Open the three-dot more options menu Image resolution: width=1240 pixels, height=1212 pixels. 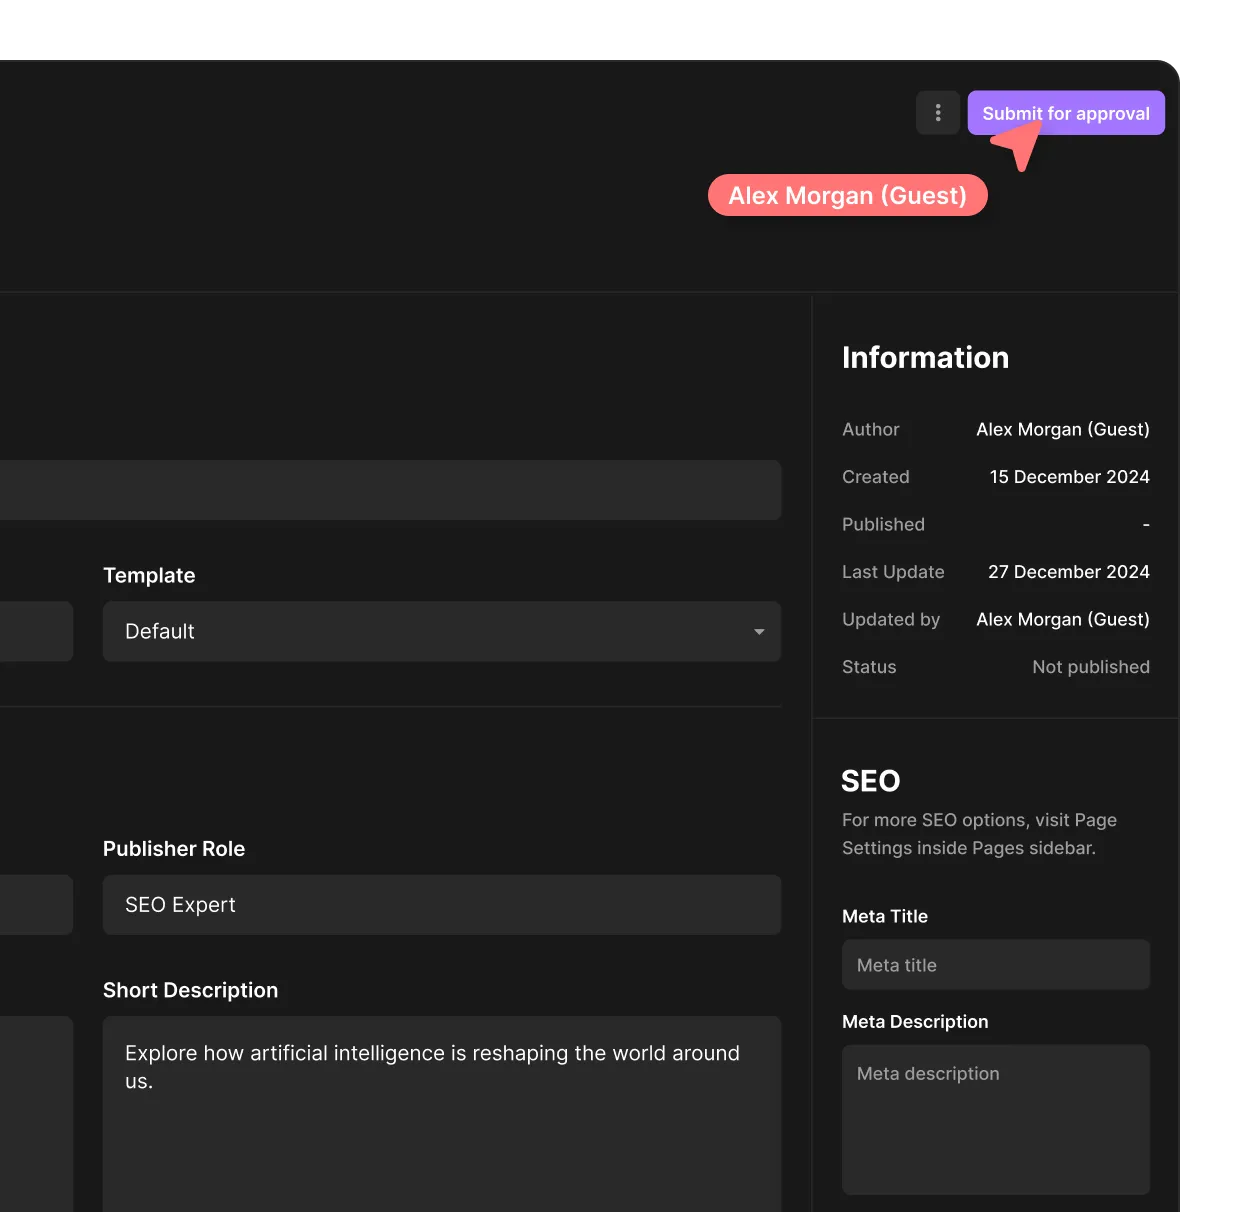(x=938, y=113)
